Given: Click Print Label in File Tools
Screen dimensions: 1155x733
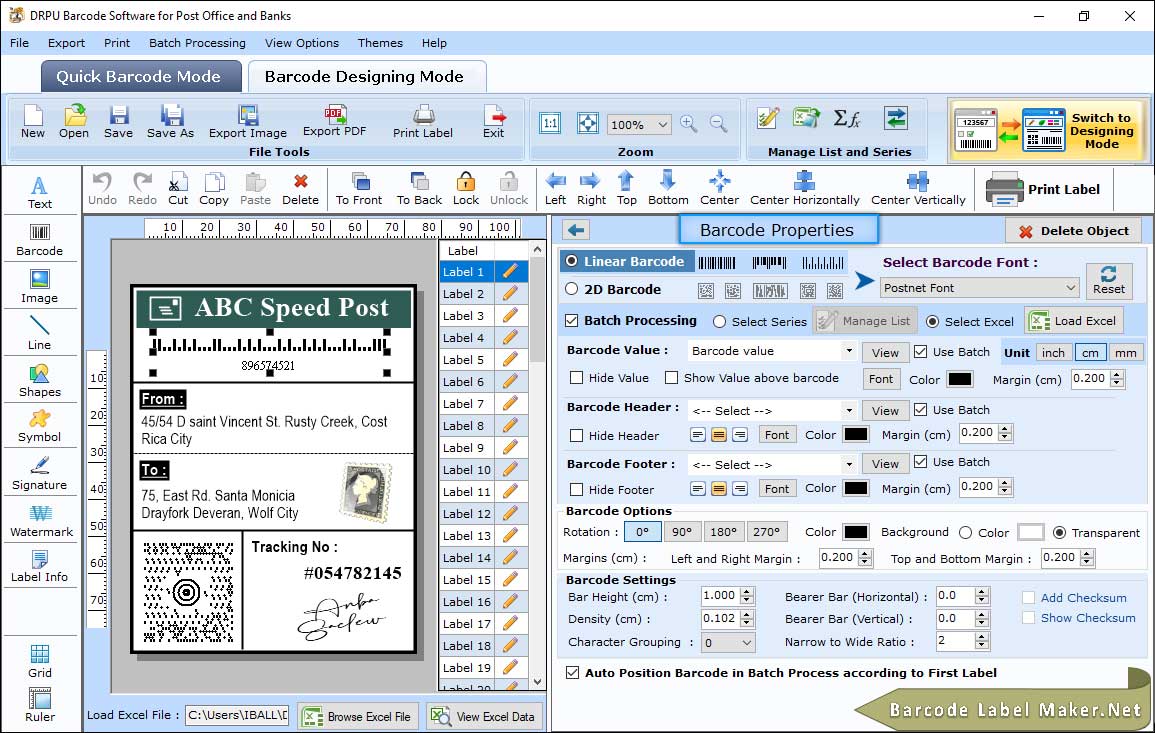Looking at the screenshot, I should 423,122.
